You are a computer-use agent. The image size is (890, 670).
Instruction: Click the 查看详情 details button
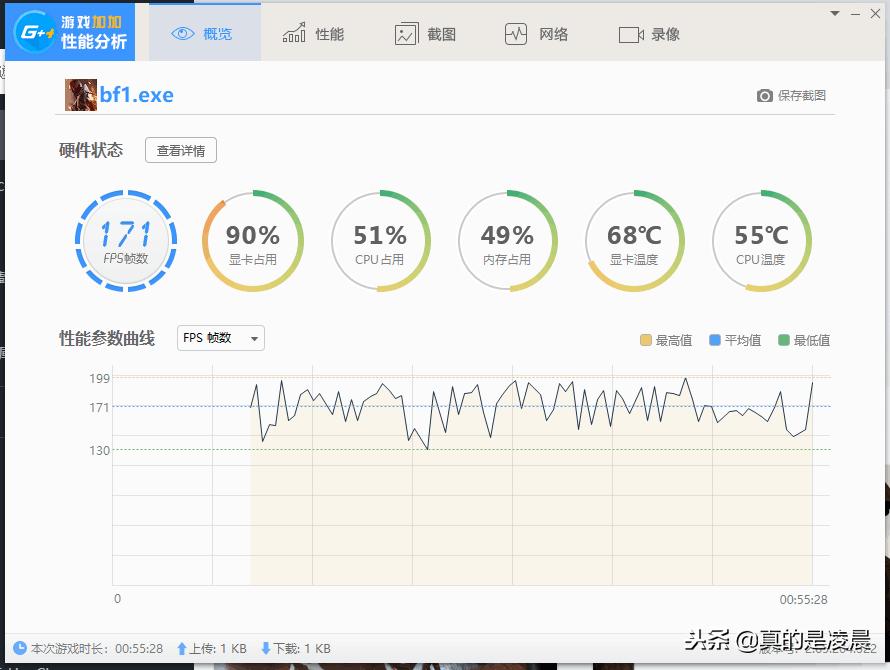click(181, 150)
